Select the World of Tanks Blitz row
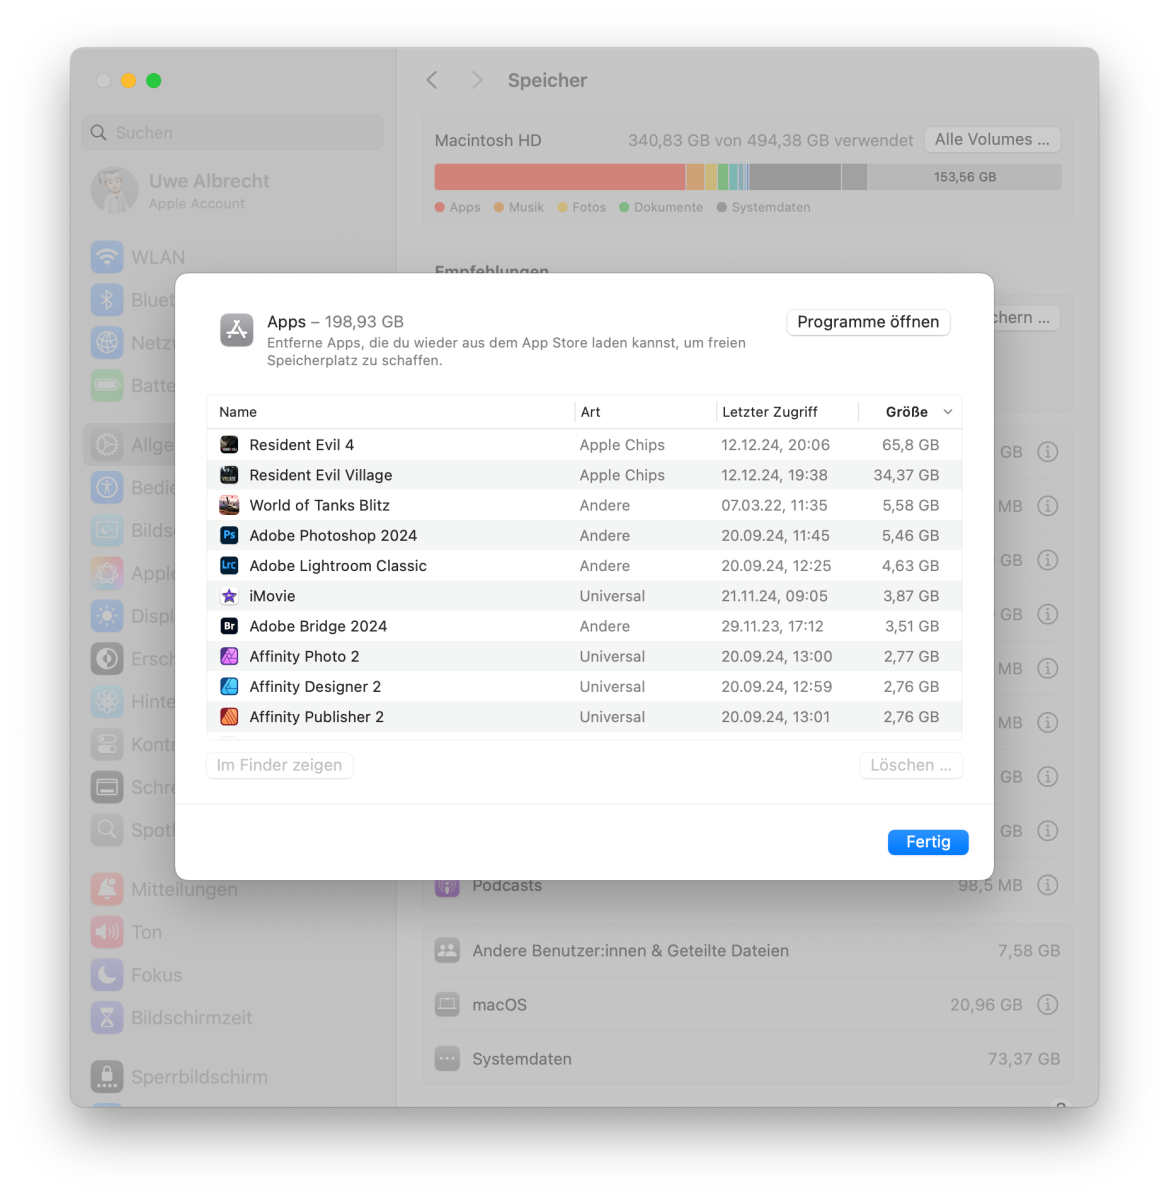This screenshot has width=1169, height=1200. coord(584,505)
